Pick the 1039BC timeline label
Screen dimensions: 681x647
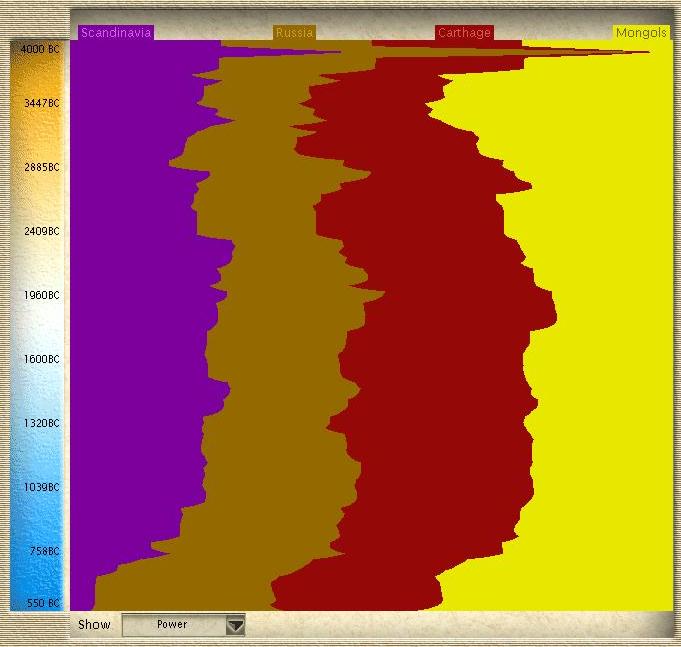tap(41, 487)
